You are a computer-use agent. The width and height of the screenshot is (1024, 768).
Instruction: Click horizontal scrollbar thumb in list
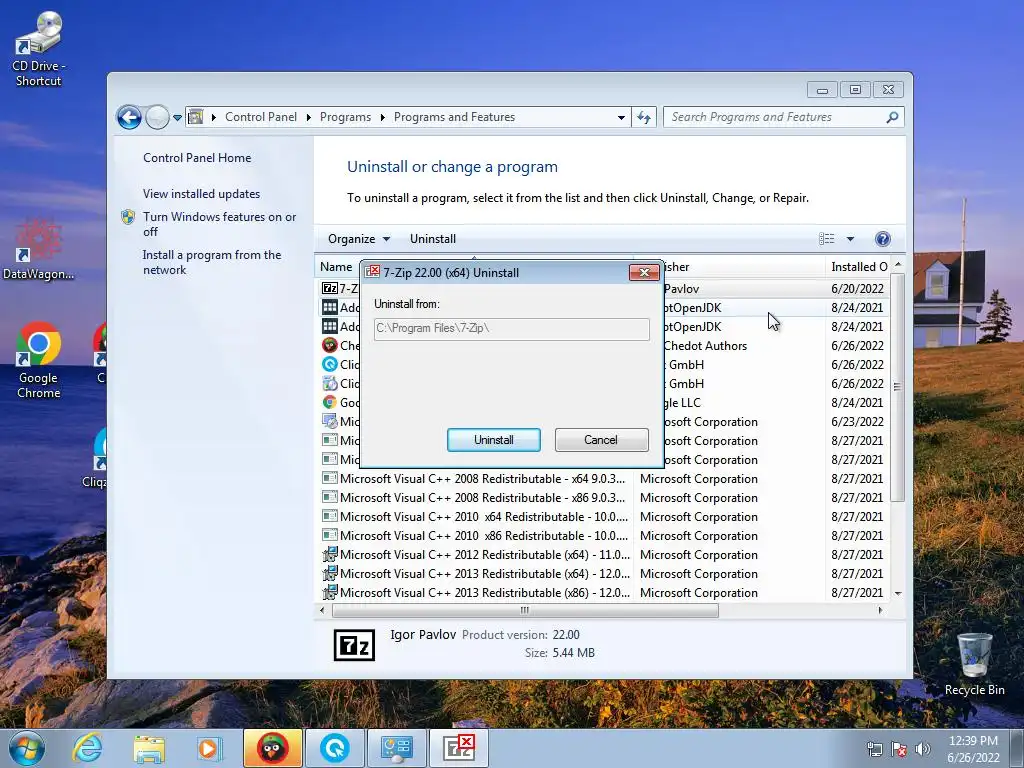(x=525, y=611)
